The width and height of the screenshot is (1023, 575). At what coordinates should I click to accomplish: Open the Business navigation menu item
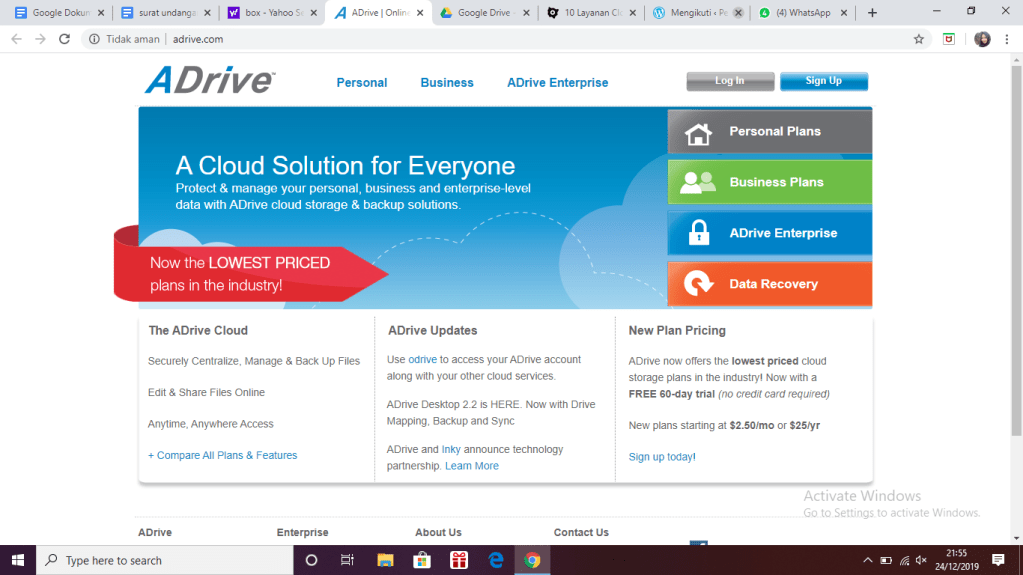point(447,82)
